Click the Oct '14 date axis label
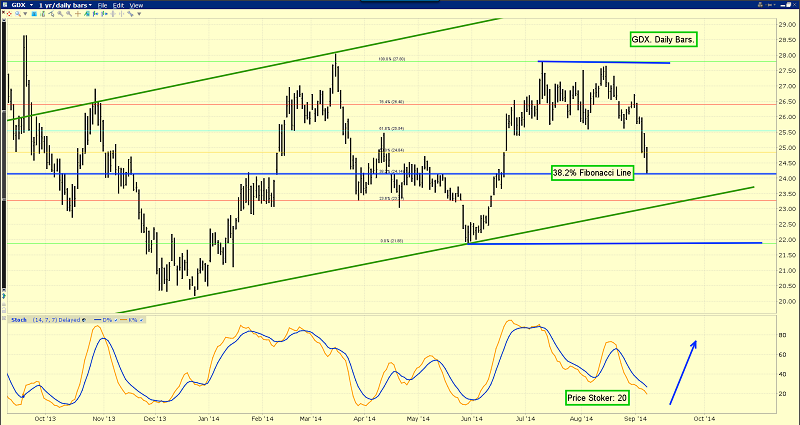 coord(703,418)
